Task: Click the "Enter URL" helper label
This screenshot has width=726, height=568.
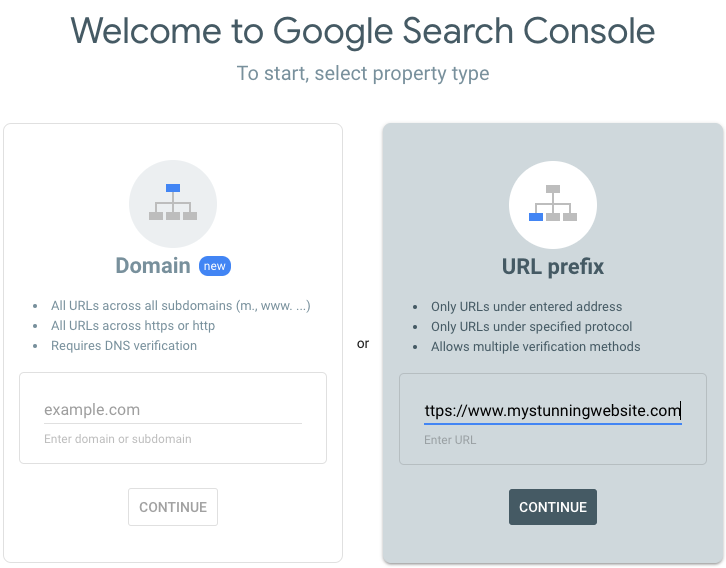Action: click(450, 440)
